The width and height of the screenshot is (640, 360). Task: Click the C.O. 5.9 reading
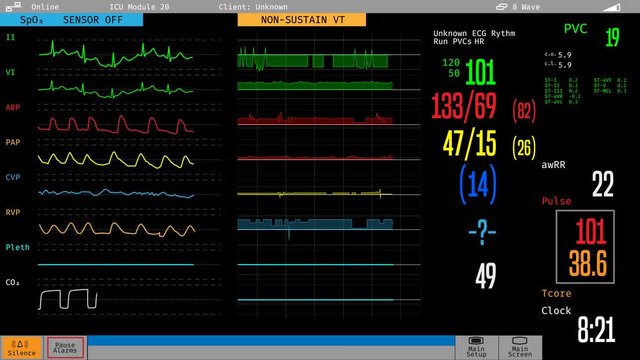(x=558, y=55)
